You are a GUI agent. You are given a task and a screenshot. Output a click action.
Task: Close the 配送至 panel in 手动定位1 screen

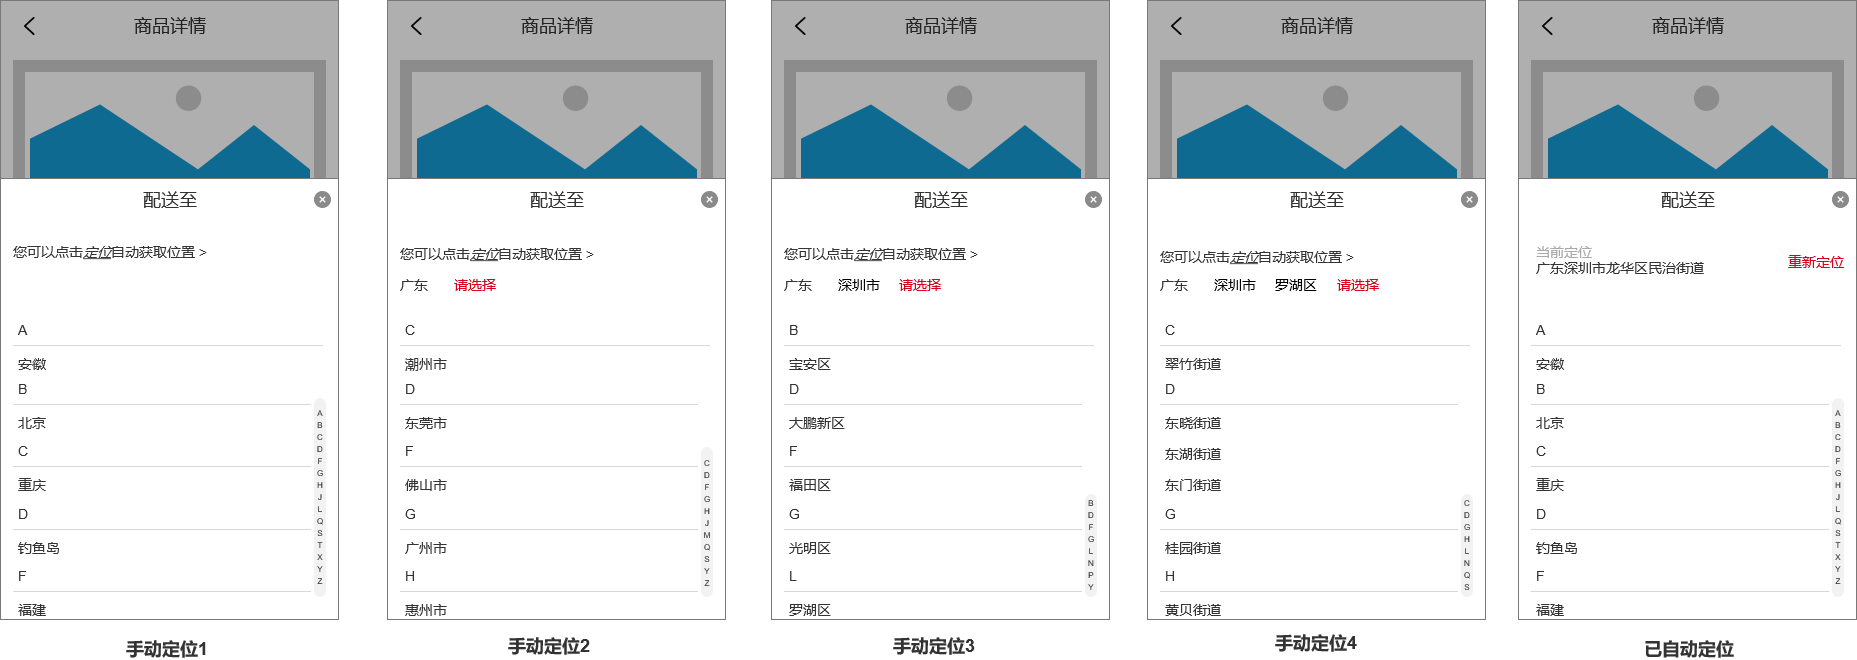pos(322,199)
